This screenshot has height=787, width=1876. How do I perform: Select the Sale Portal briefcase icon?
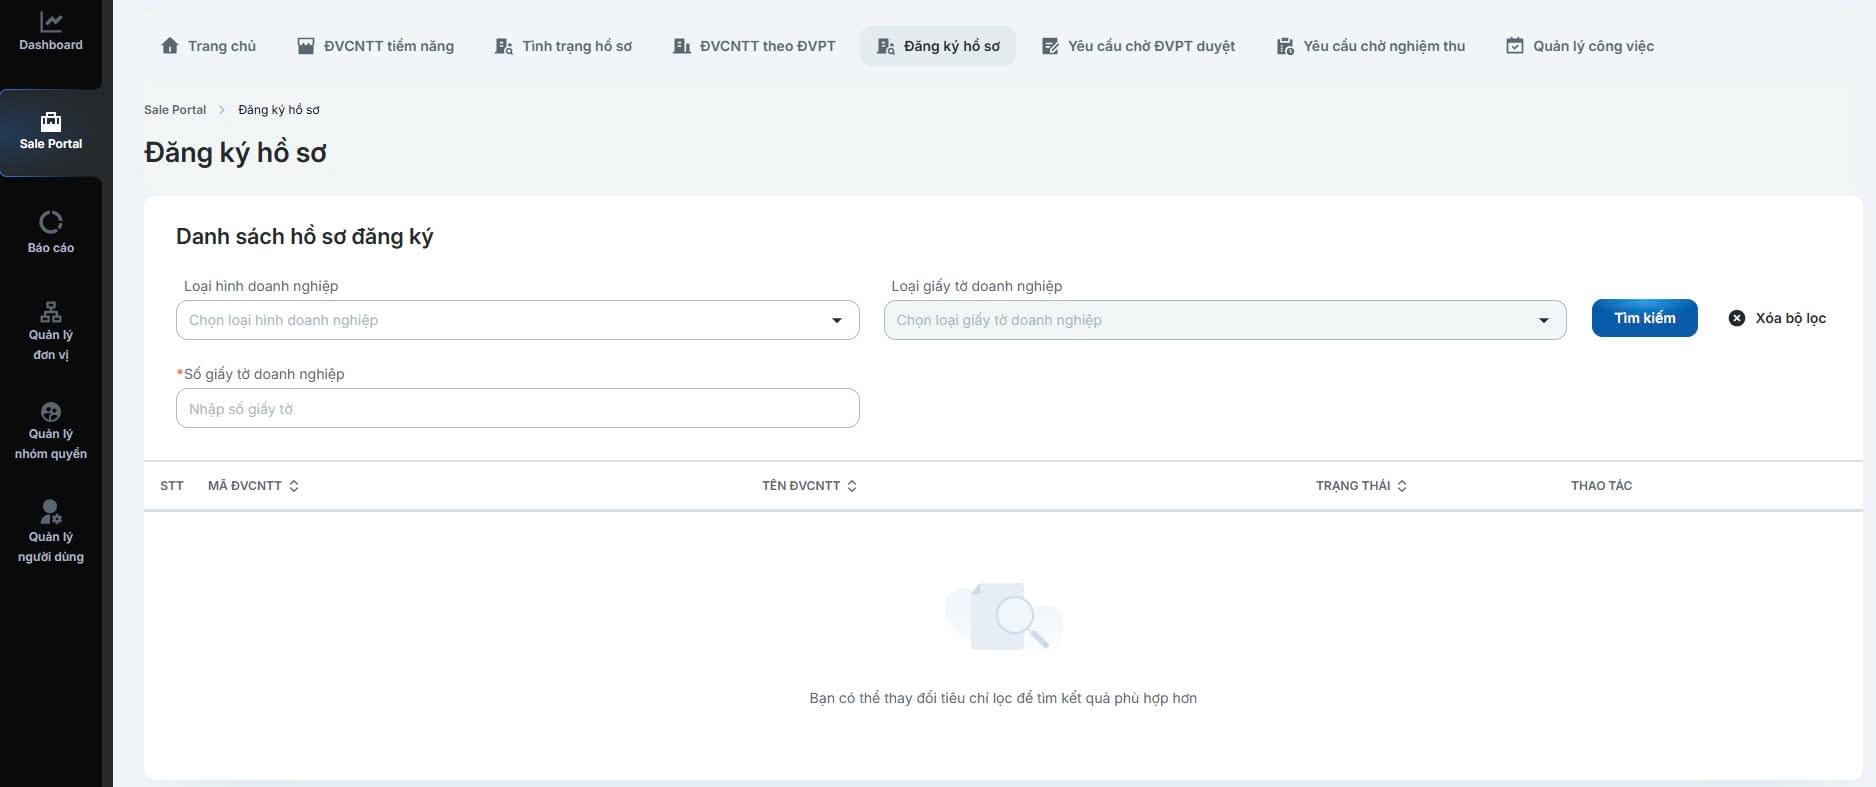[51, 122]
